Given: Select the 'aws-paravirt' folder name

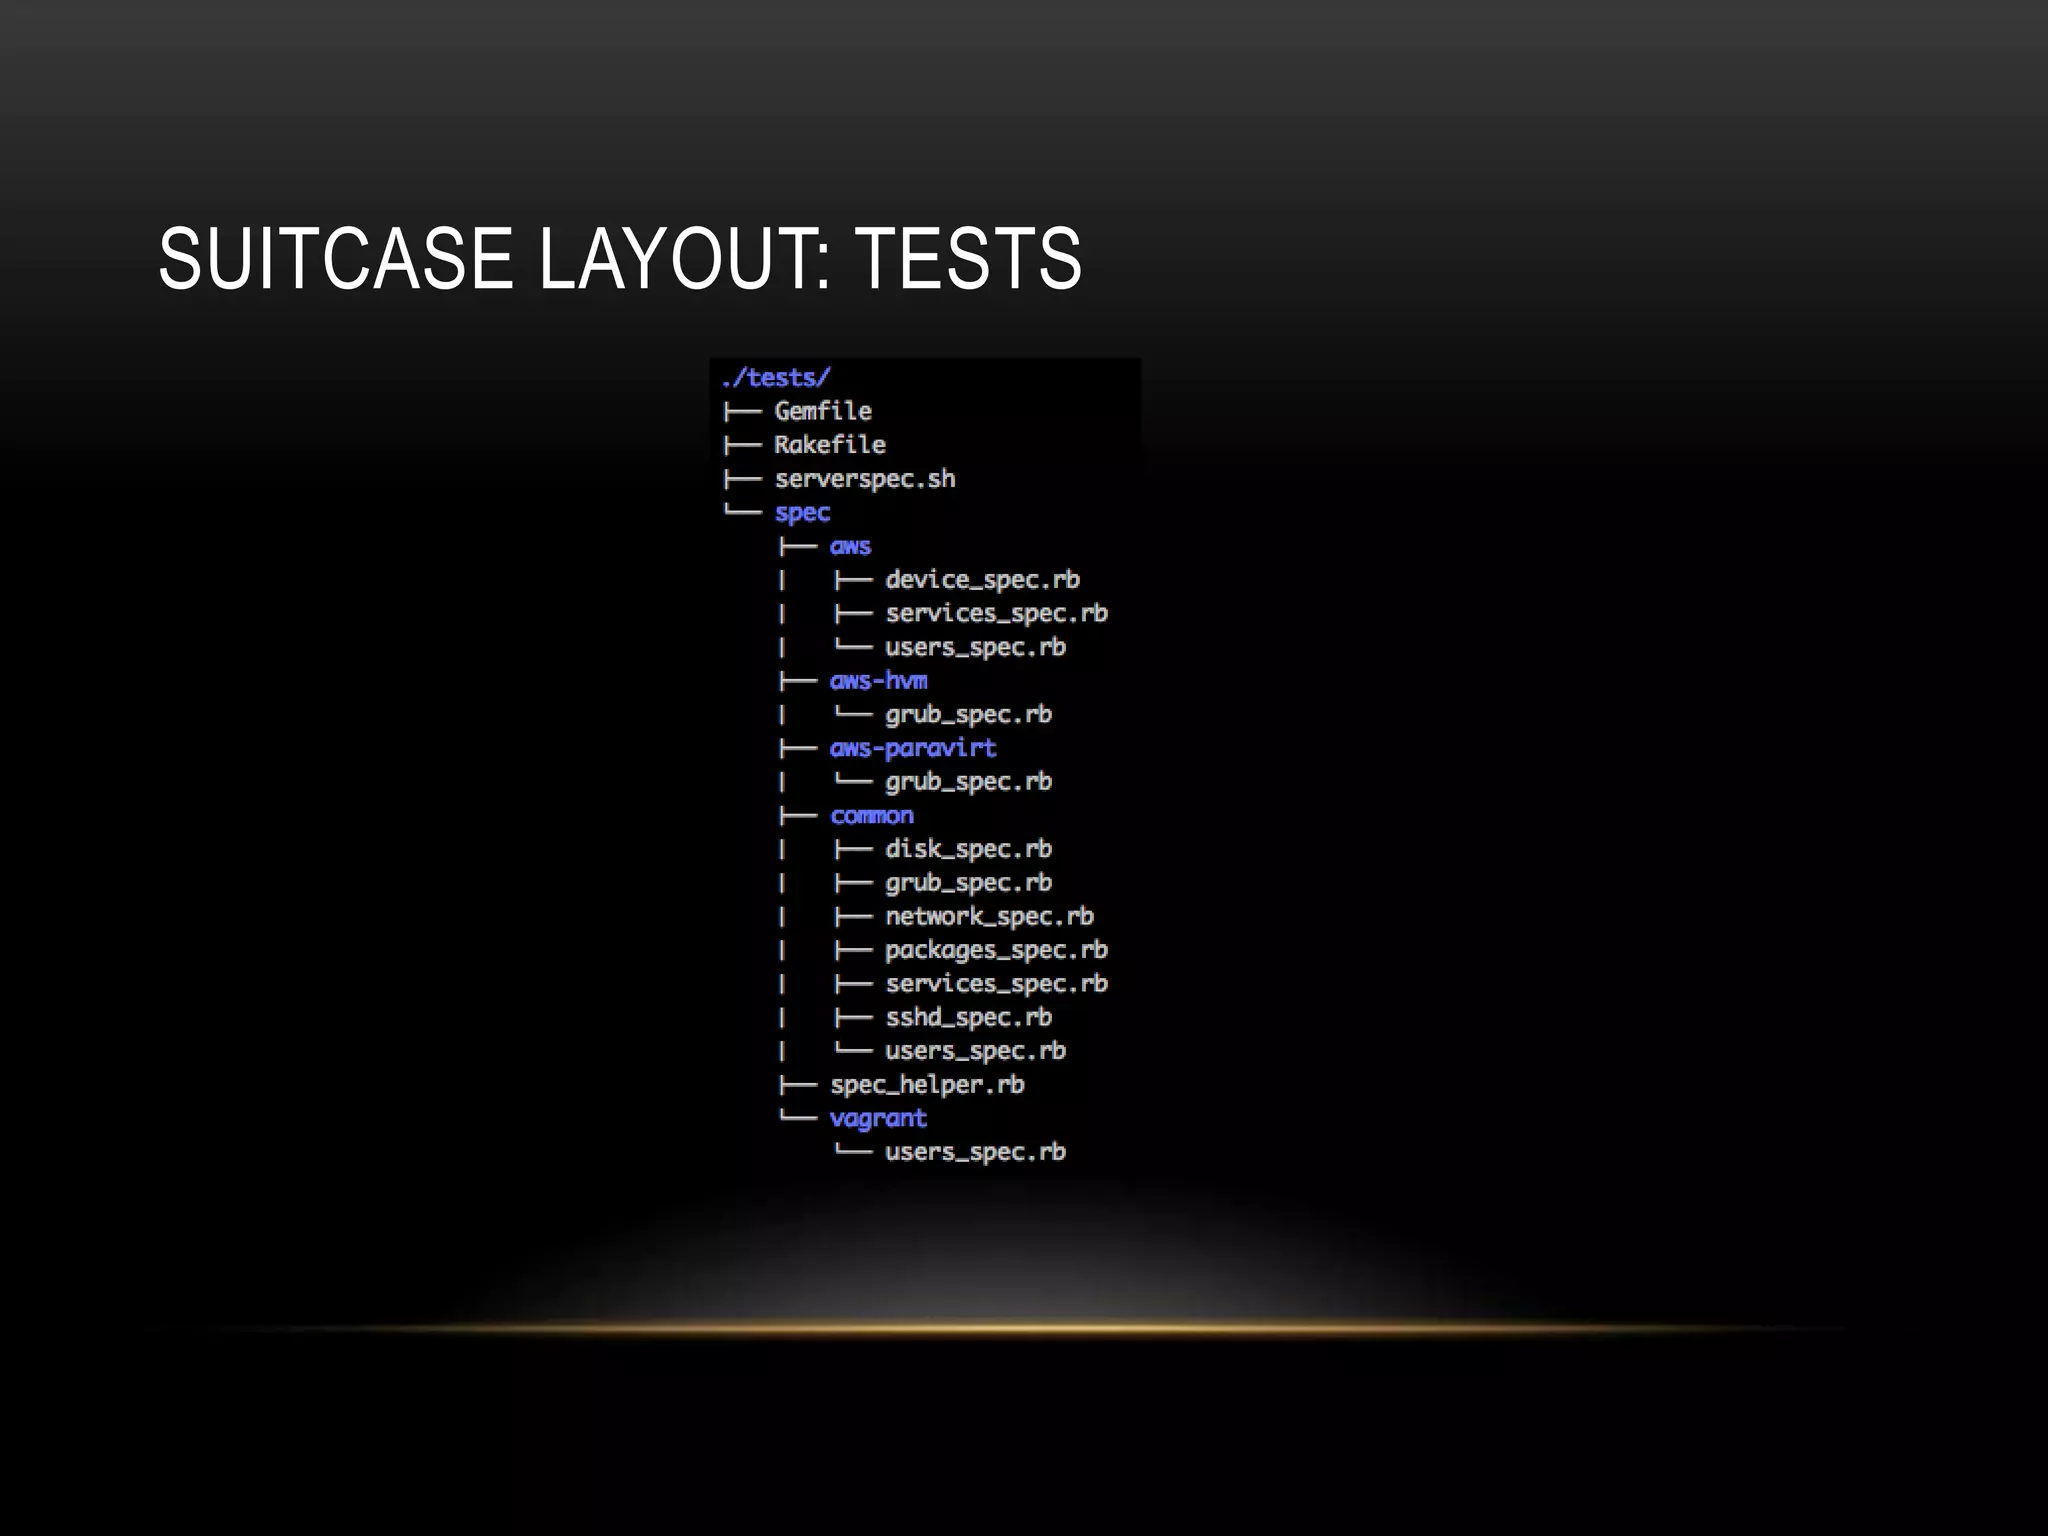Looking at the screenshot, I should pos(913,748).
